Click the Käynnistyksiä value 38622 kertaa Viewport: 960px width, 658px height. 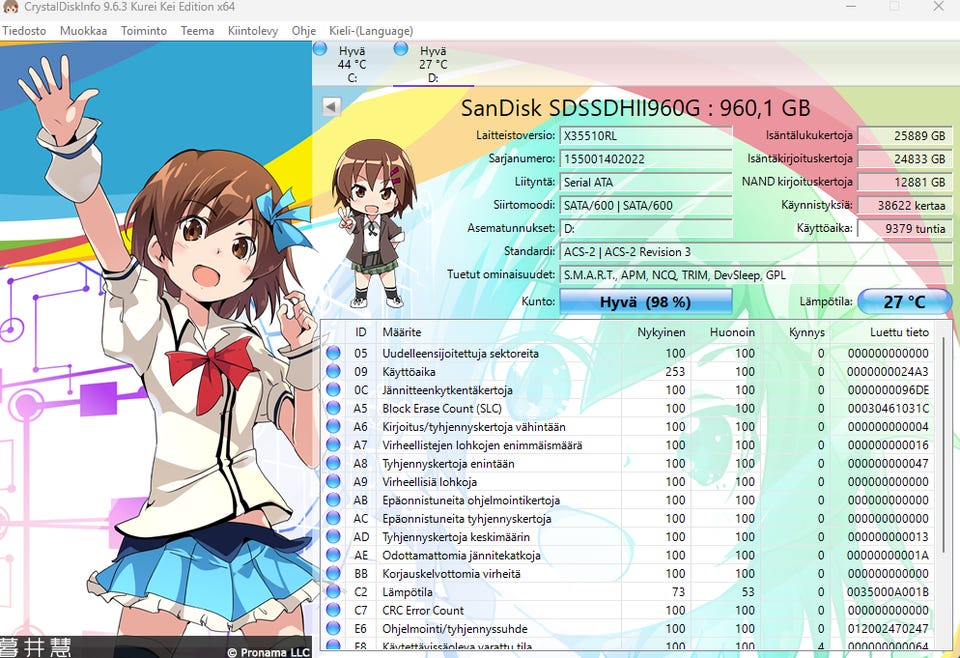tap(905, 206)
